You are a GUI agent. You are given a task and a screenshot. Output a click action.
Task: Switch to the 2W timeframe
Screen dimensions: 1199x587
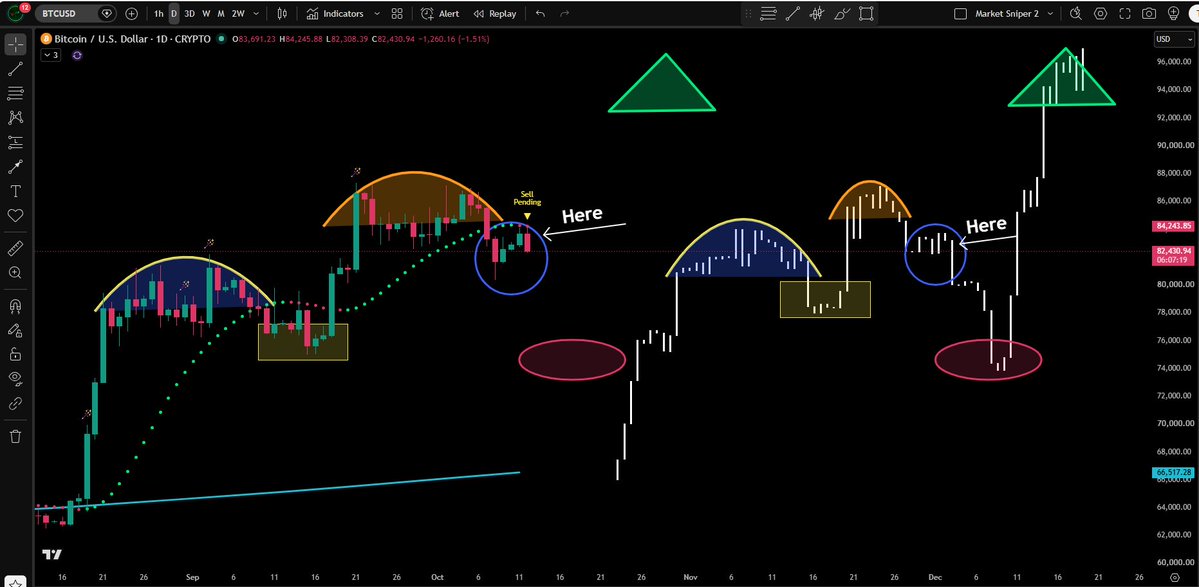238,14
